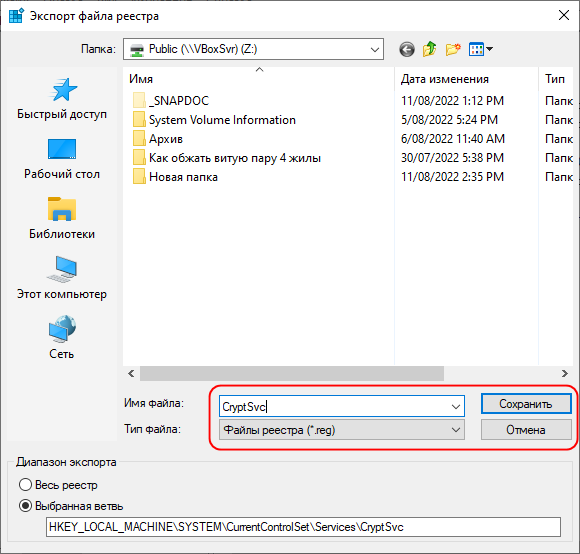
Task: Open the view menu icon
Action: click(480, 49)
